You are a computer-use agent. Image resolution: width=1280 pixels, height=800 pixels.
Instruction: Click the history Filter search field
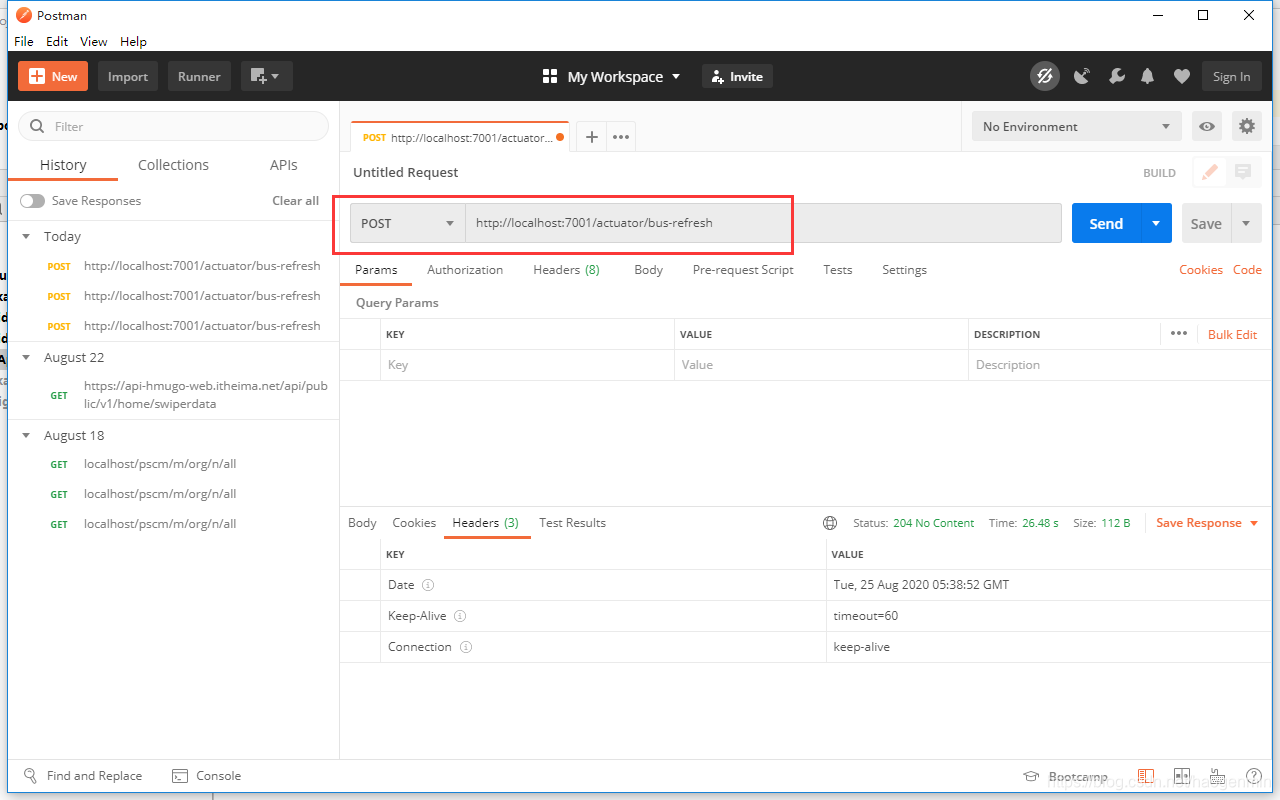pos(173,126)
